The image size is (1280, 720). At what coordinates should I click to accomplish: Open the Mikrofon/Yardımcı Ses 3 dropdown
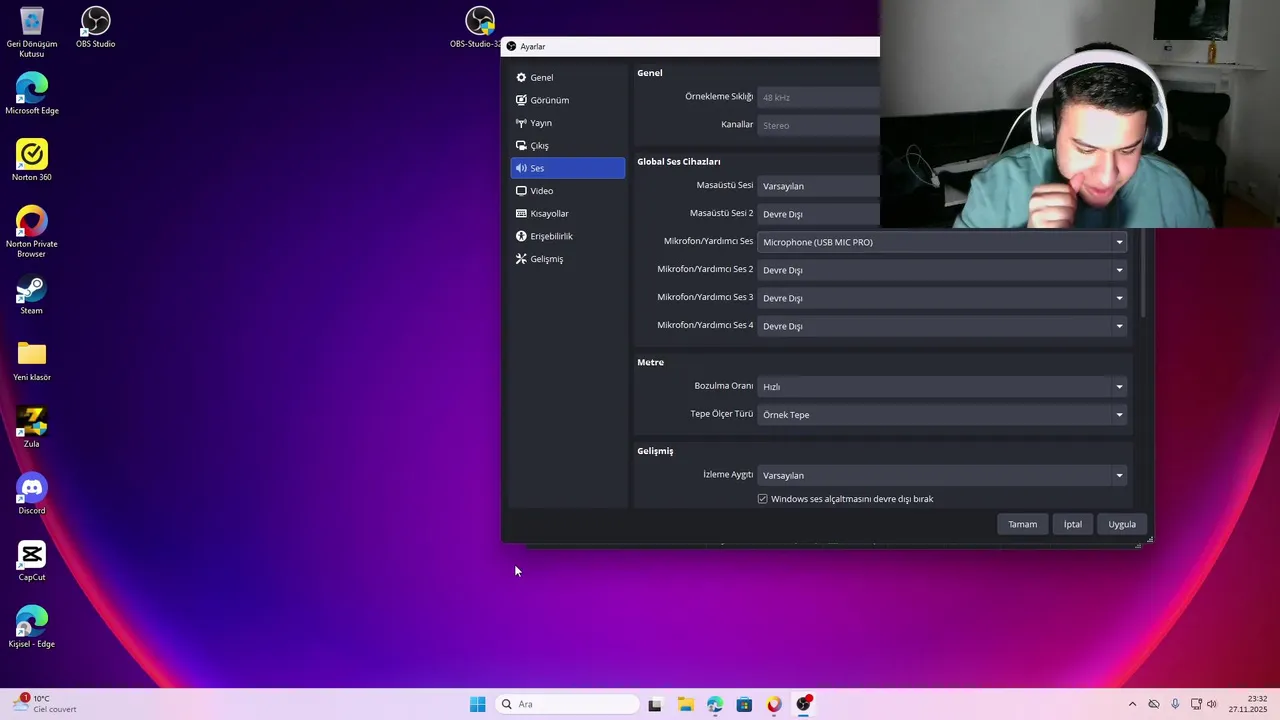pos(942,298)
